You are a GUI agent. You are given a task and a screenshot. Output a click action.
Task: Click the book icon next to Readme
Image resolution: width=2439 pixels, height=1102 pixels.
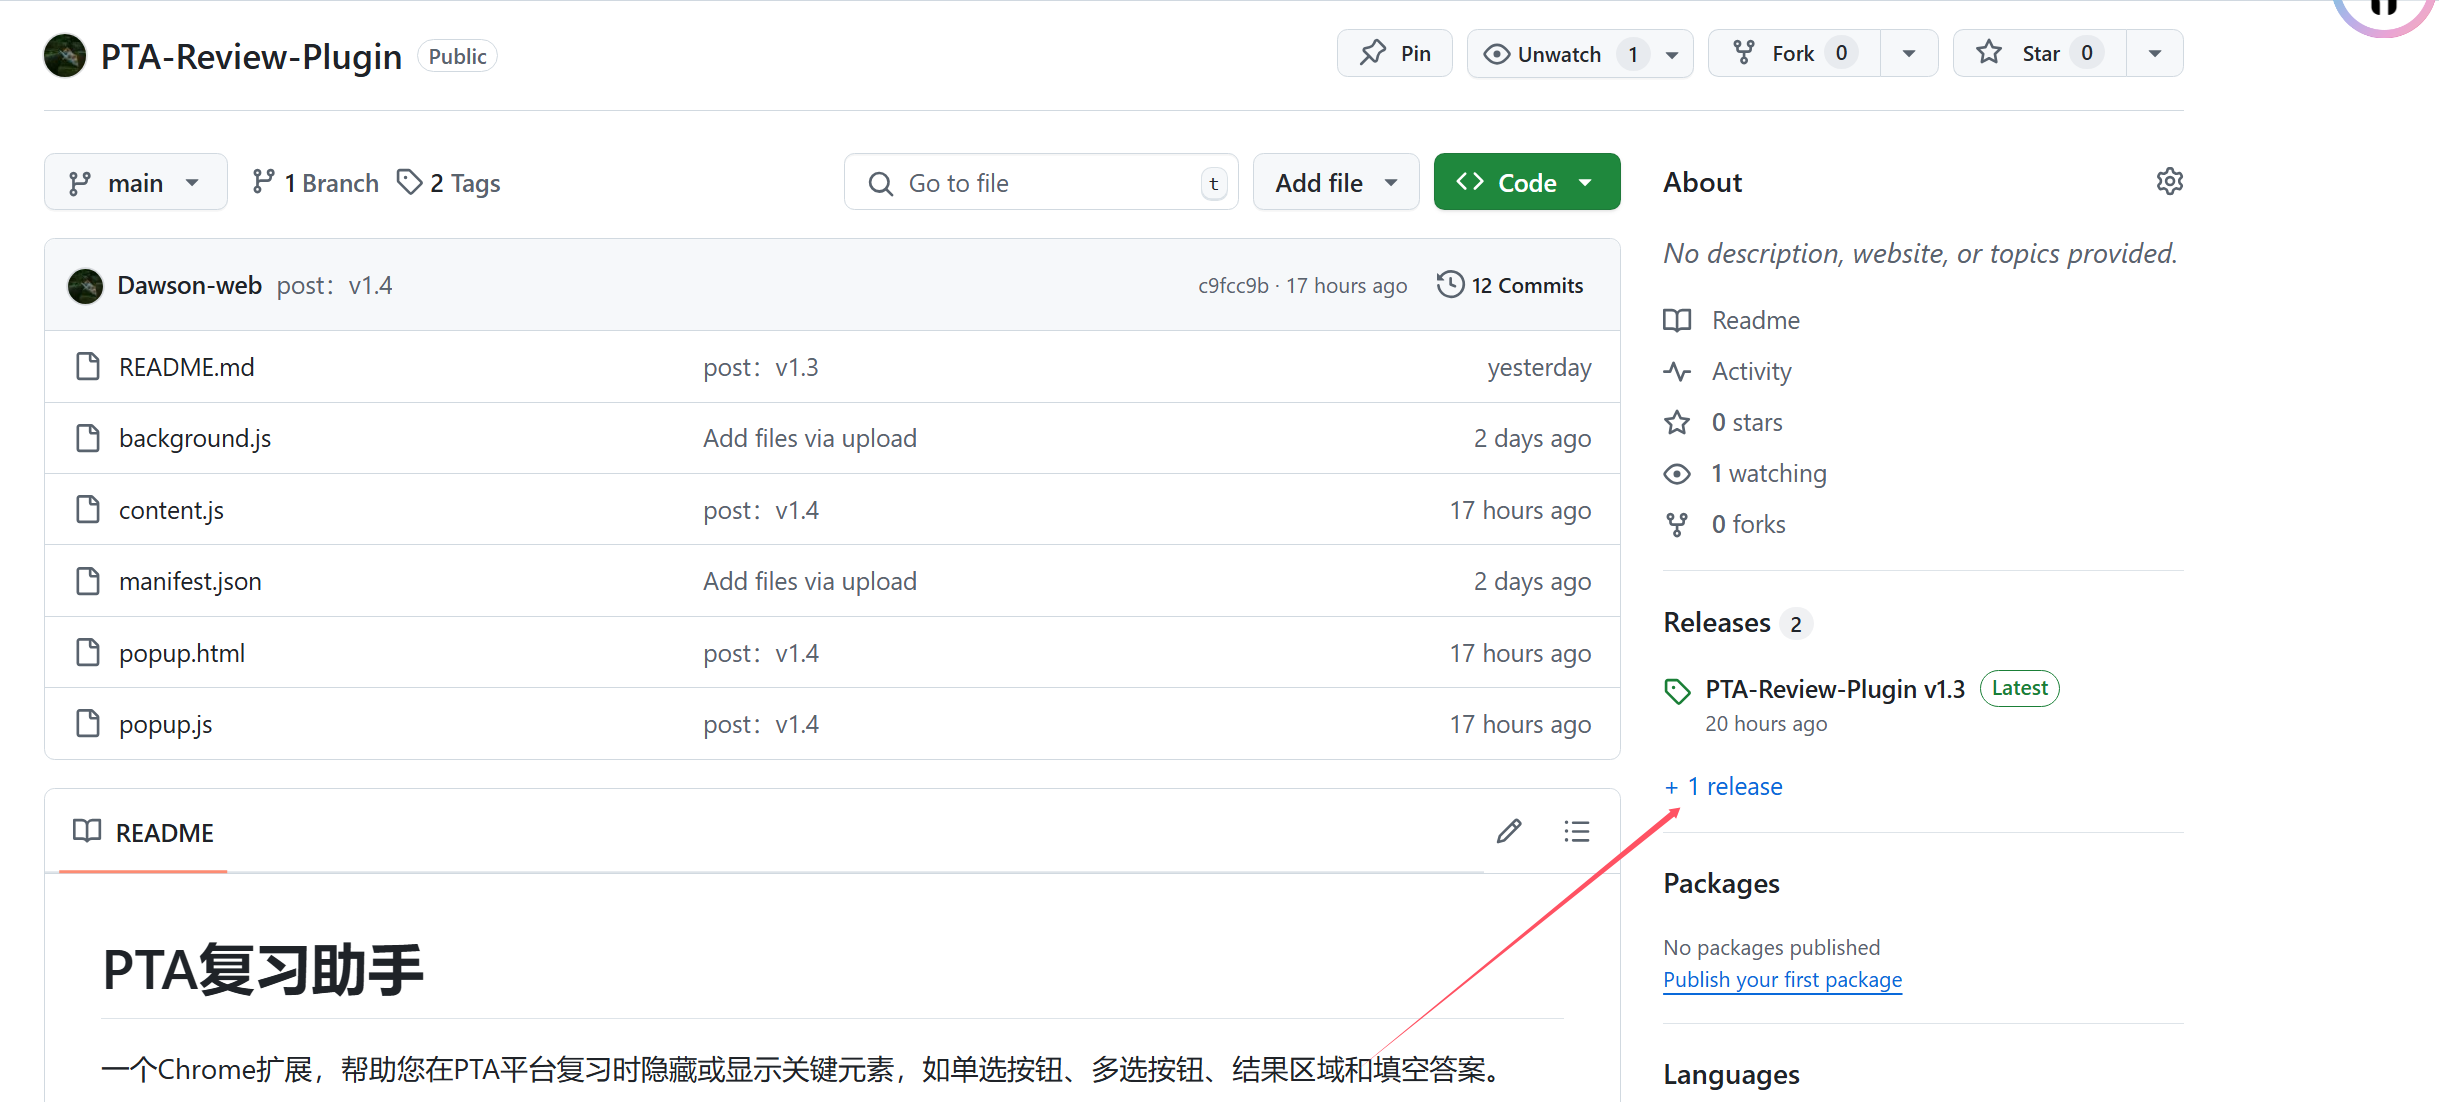click(1677, 320)
